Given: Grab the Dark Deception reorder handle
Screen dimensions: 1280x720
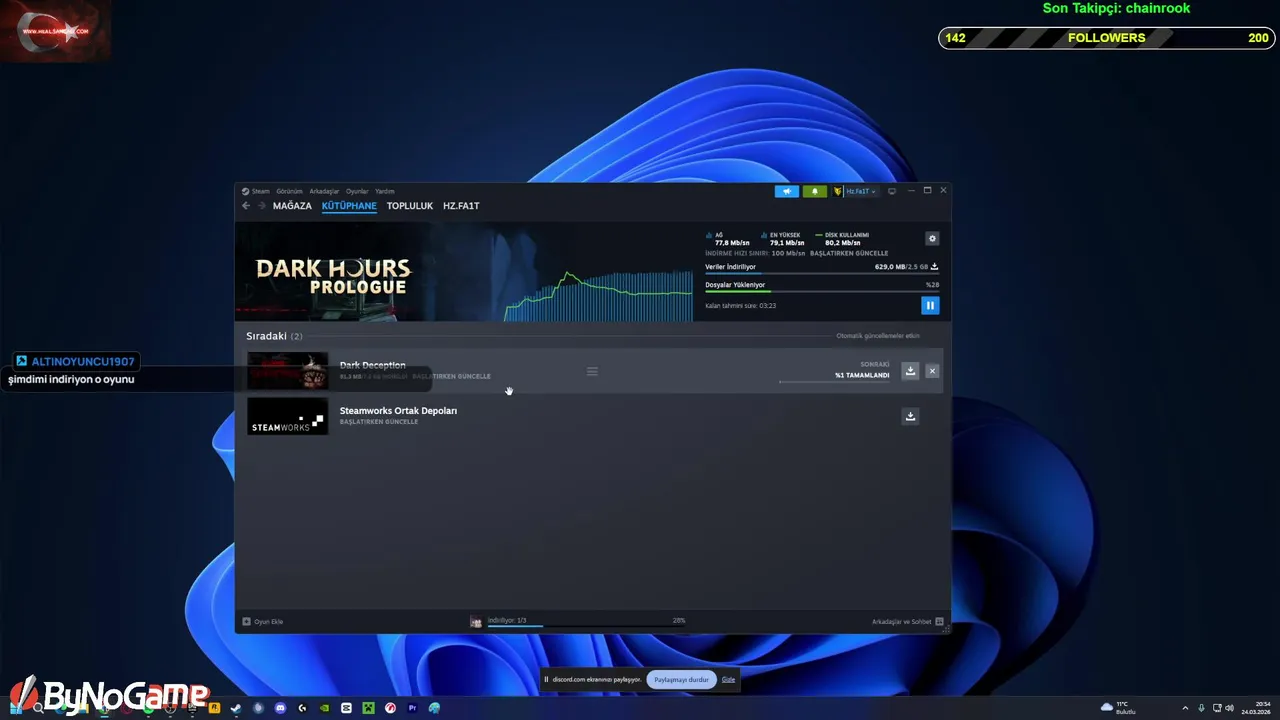Looking at the screenshot, I should click(x=592, y=371).
